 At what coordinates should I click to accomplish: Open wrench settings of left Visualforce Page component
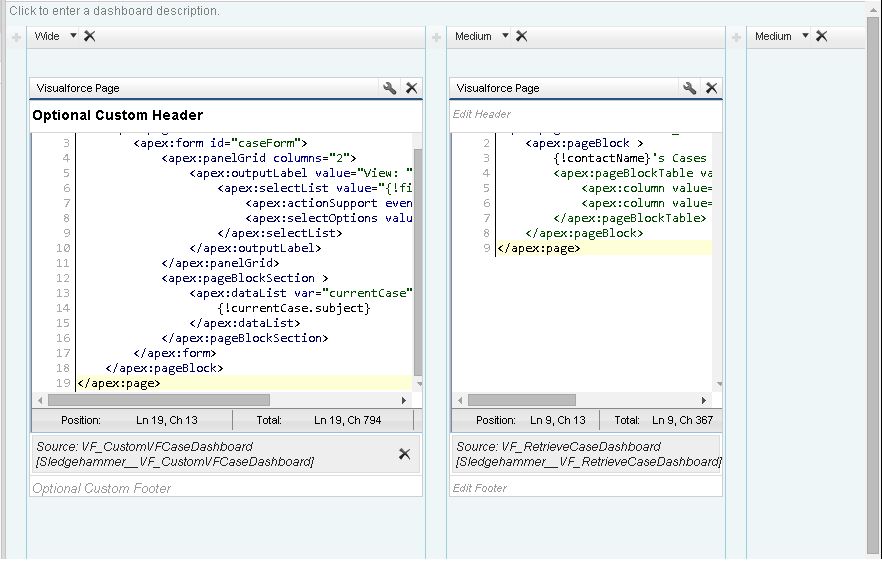(389, 88)
